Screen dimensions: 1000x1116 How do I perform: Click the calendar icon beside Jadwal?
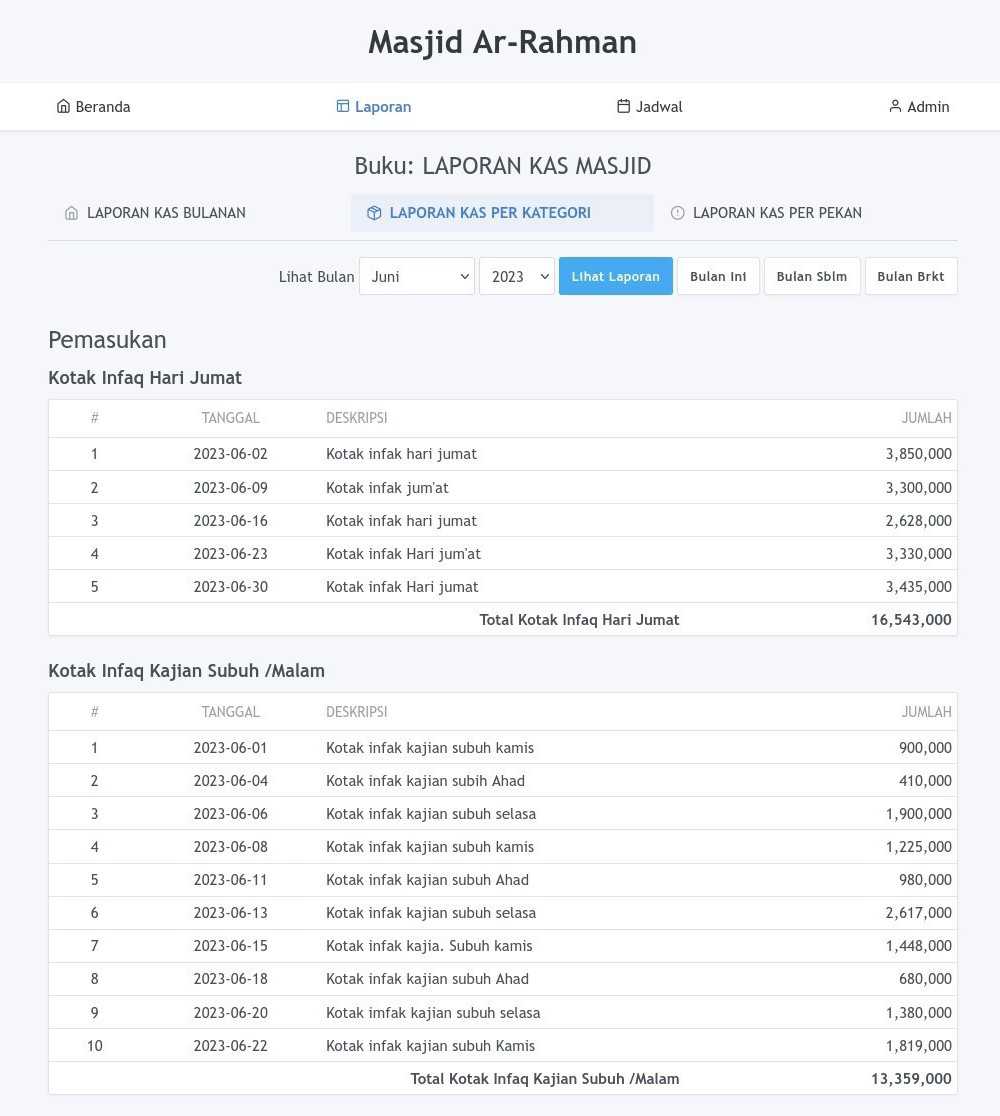click(624, 107)
